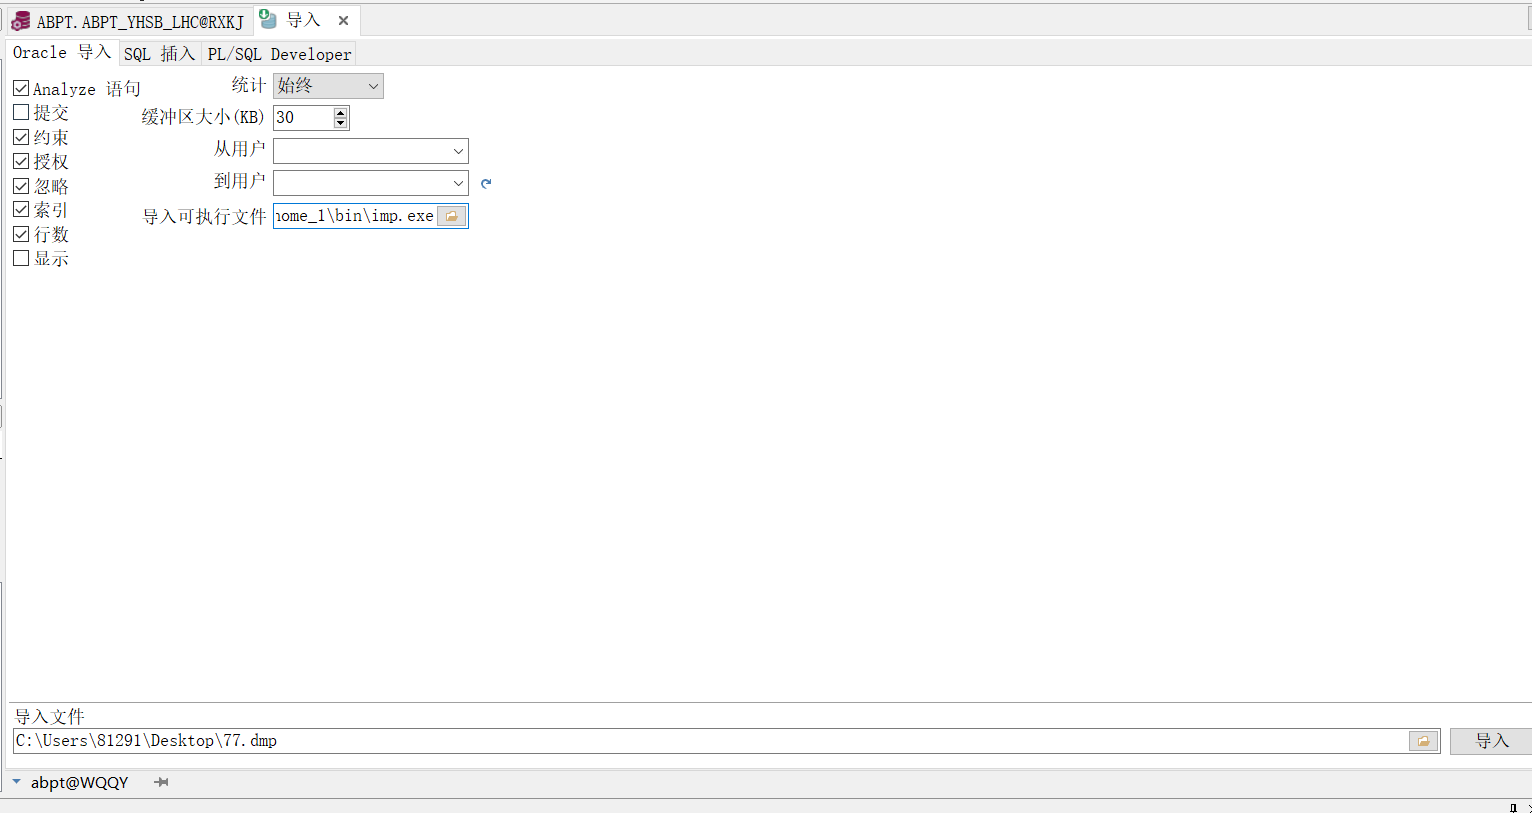
Task: Click the import icon on the 导入 tab
Action: point(267,19)
